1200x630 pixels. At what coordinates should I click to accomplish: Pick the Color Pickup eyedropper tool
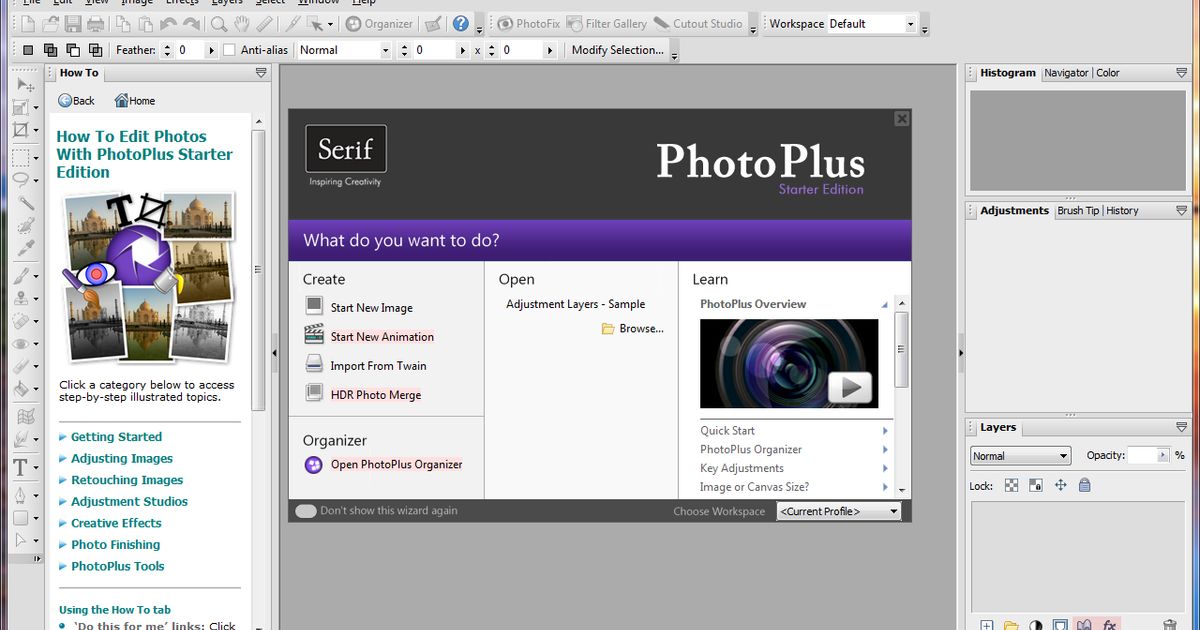[x=26, y=247]
